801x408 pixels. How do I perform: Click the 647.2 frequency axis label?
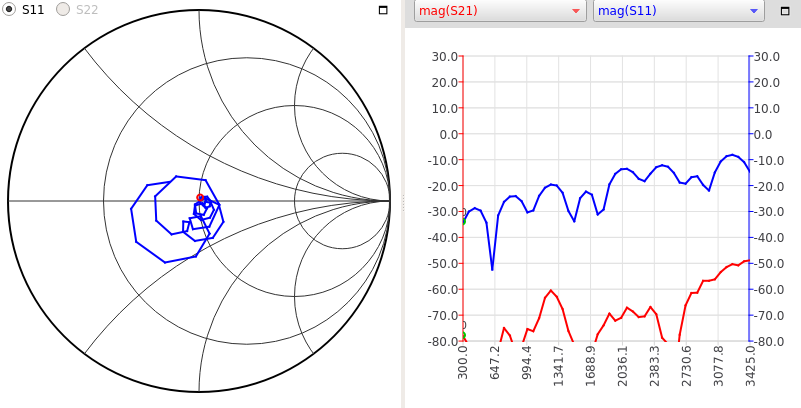pyautogui.click(x=495, y=363)
